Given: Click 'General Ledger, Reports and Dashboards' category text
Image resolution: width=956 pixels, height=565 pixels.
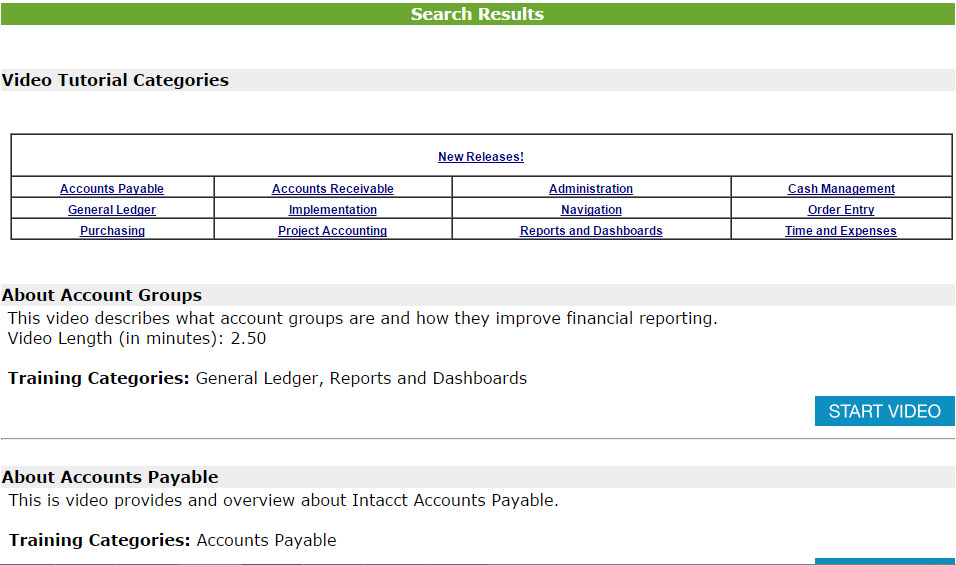Looking at the screenshot, I should click(361, 378).
